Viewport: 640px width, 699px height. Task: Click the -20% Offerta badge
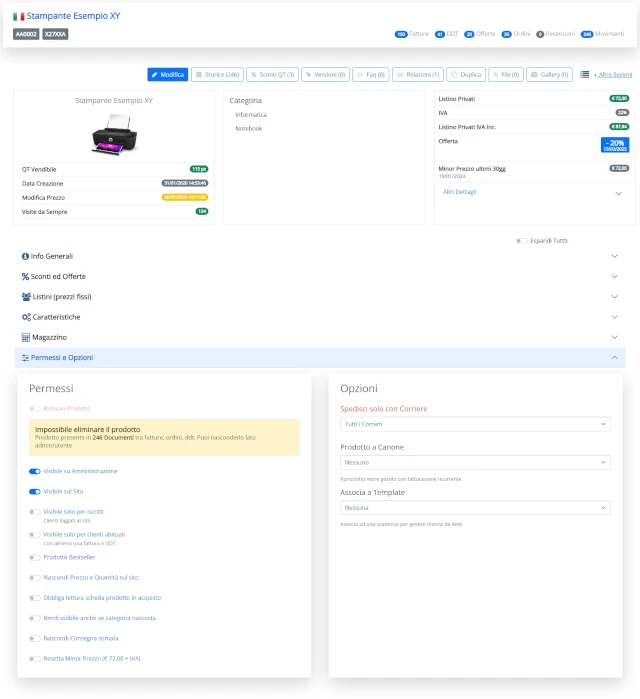(615, 145)
